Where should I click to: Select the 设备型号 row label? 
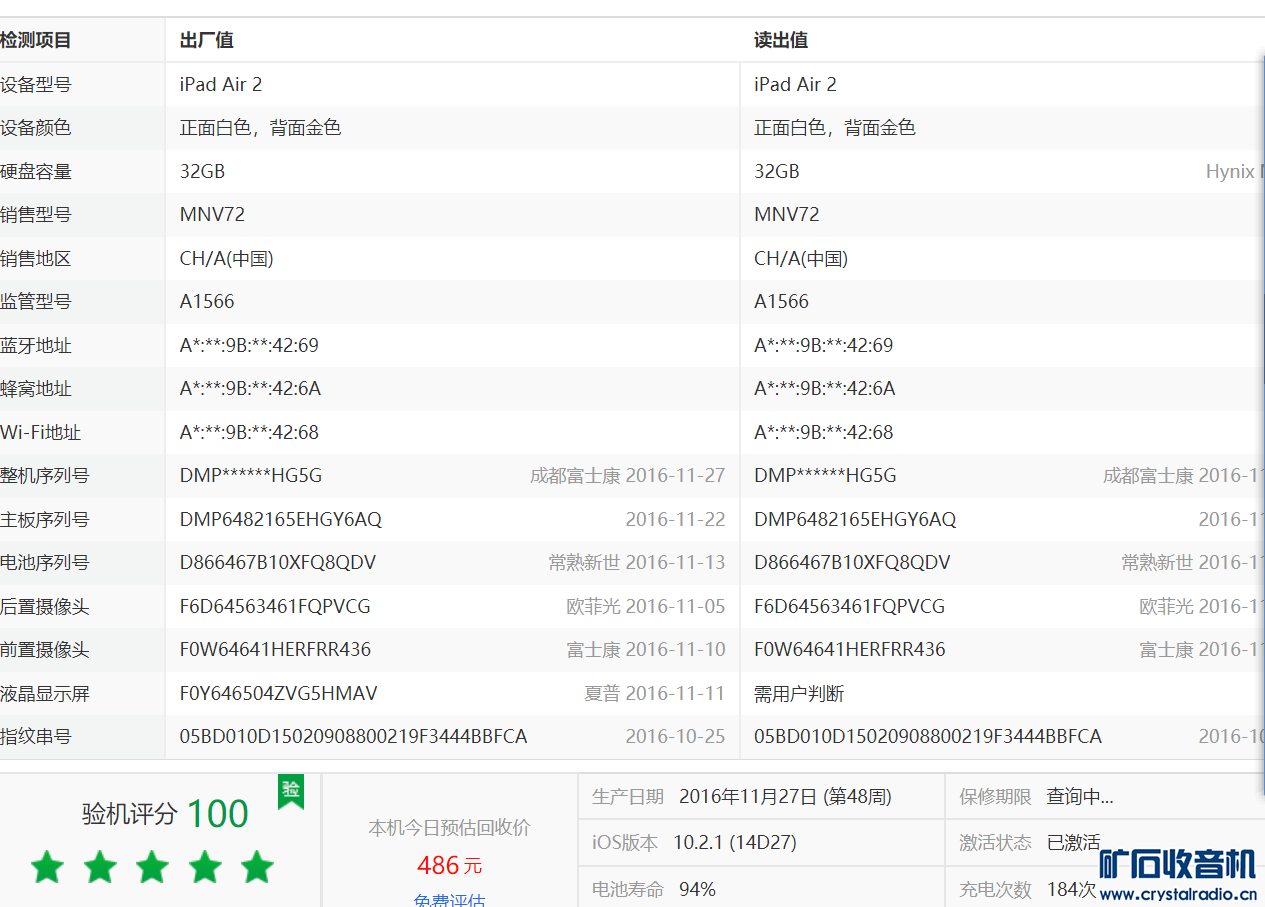click(x=36, y=85)
